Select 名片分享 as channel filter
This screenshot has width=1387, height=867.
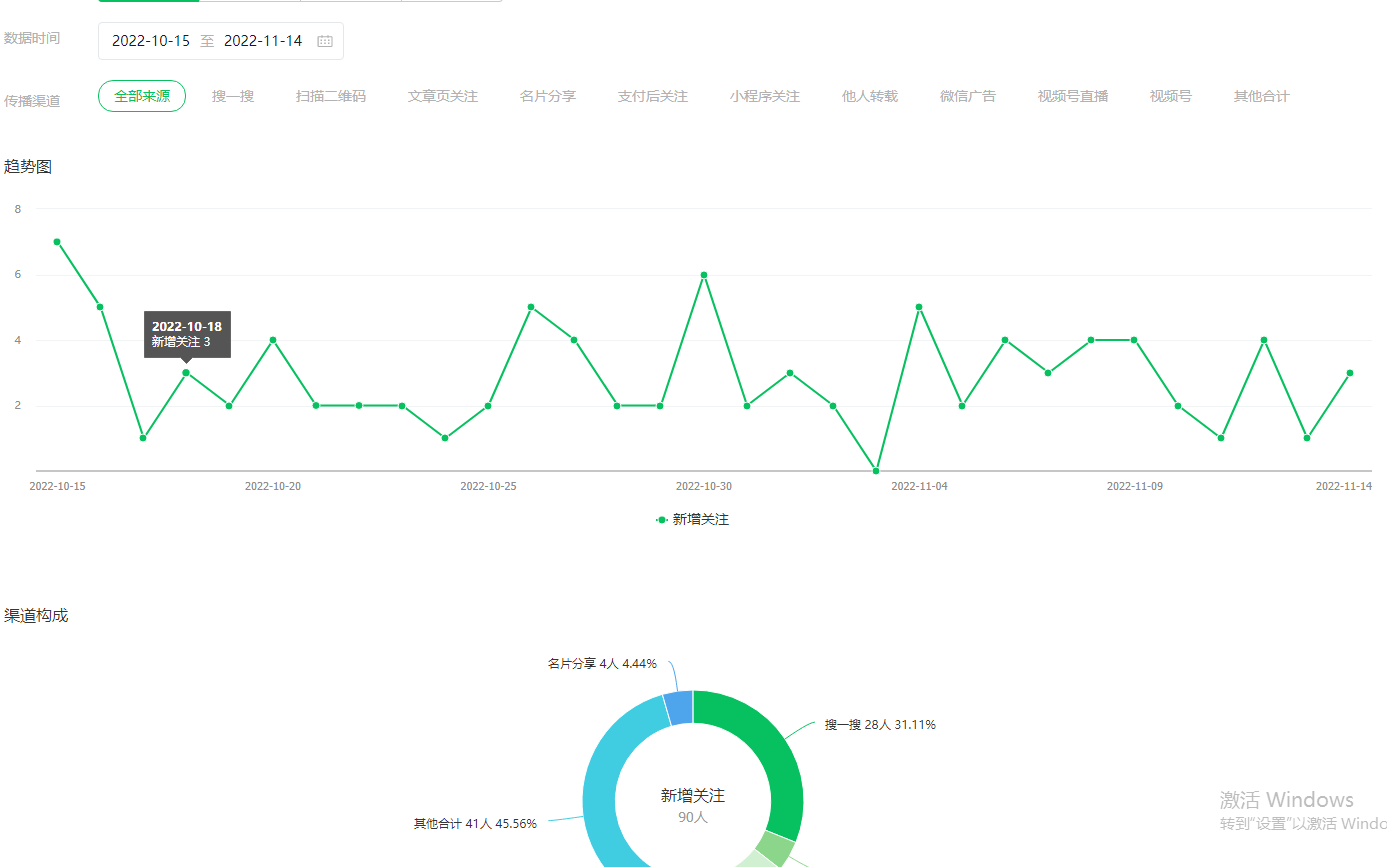(548, 96)
